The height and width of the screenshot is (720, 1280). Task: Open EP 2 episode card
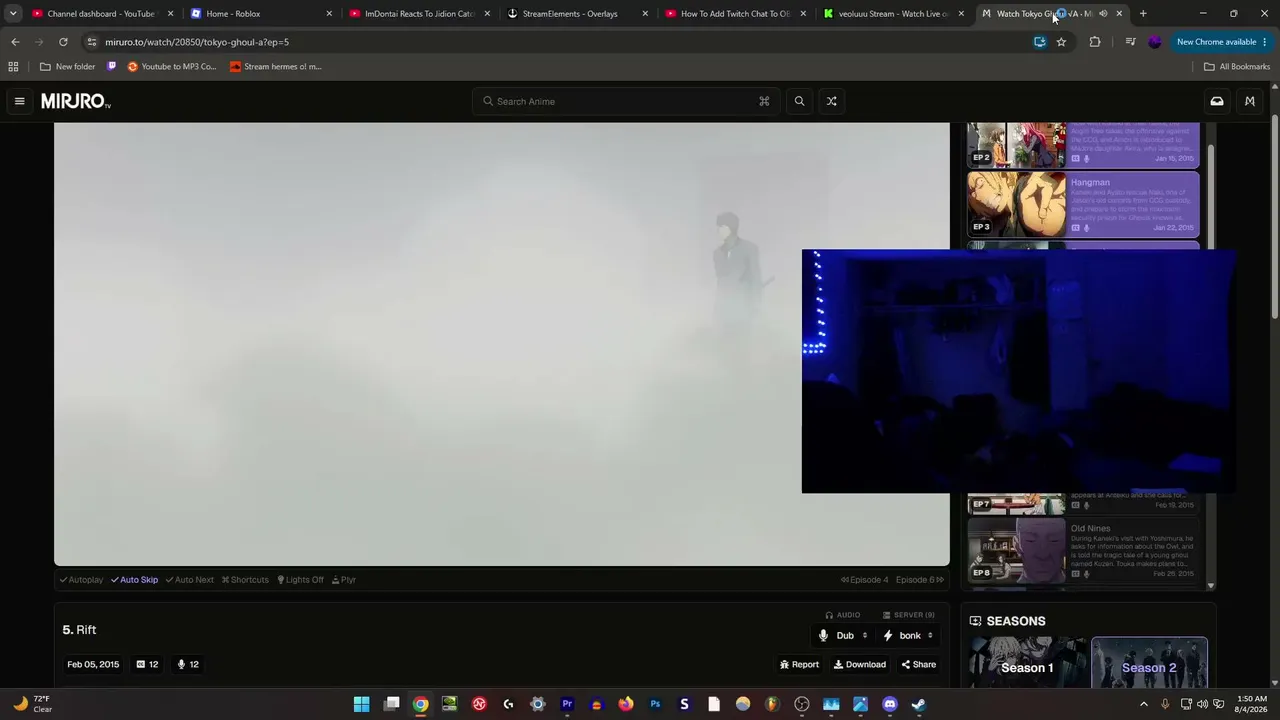tap(1083, 145)
